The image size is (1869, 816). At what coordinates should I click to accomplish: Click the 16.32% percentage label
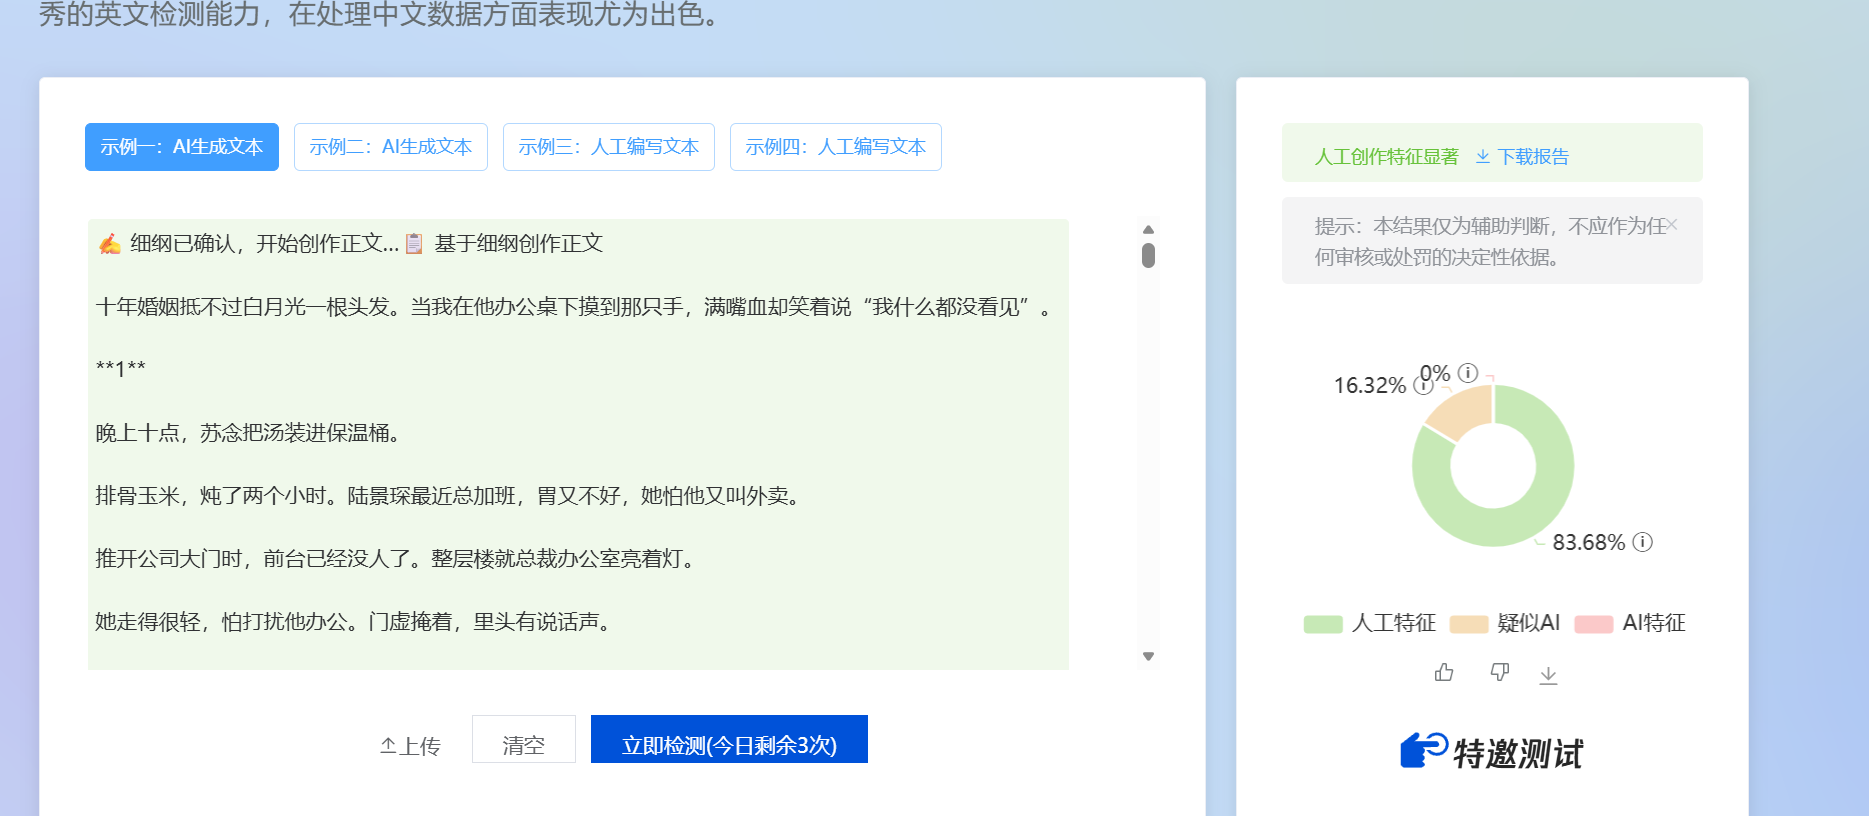pyautogui.click(x=1370, y=385)
